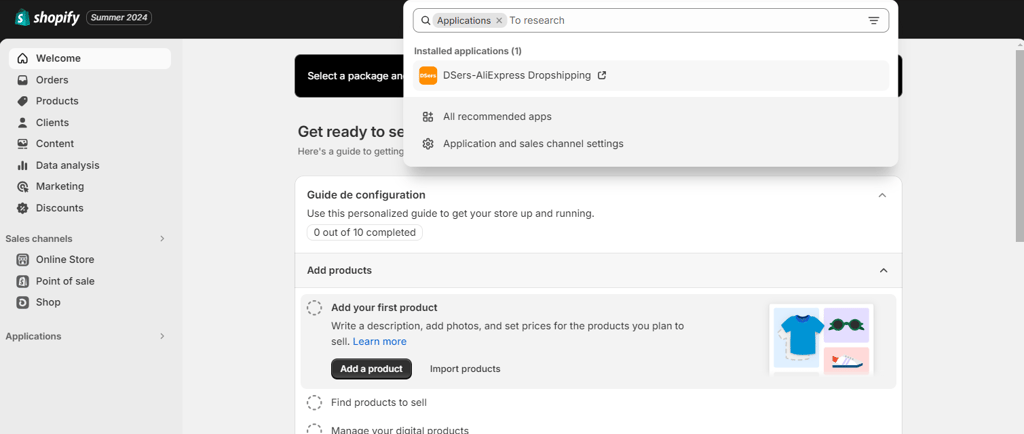This screenshot has width=1024, height=434.
Task: Click the Content image icon
Action: tap(23, 144)
